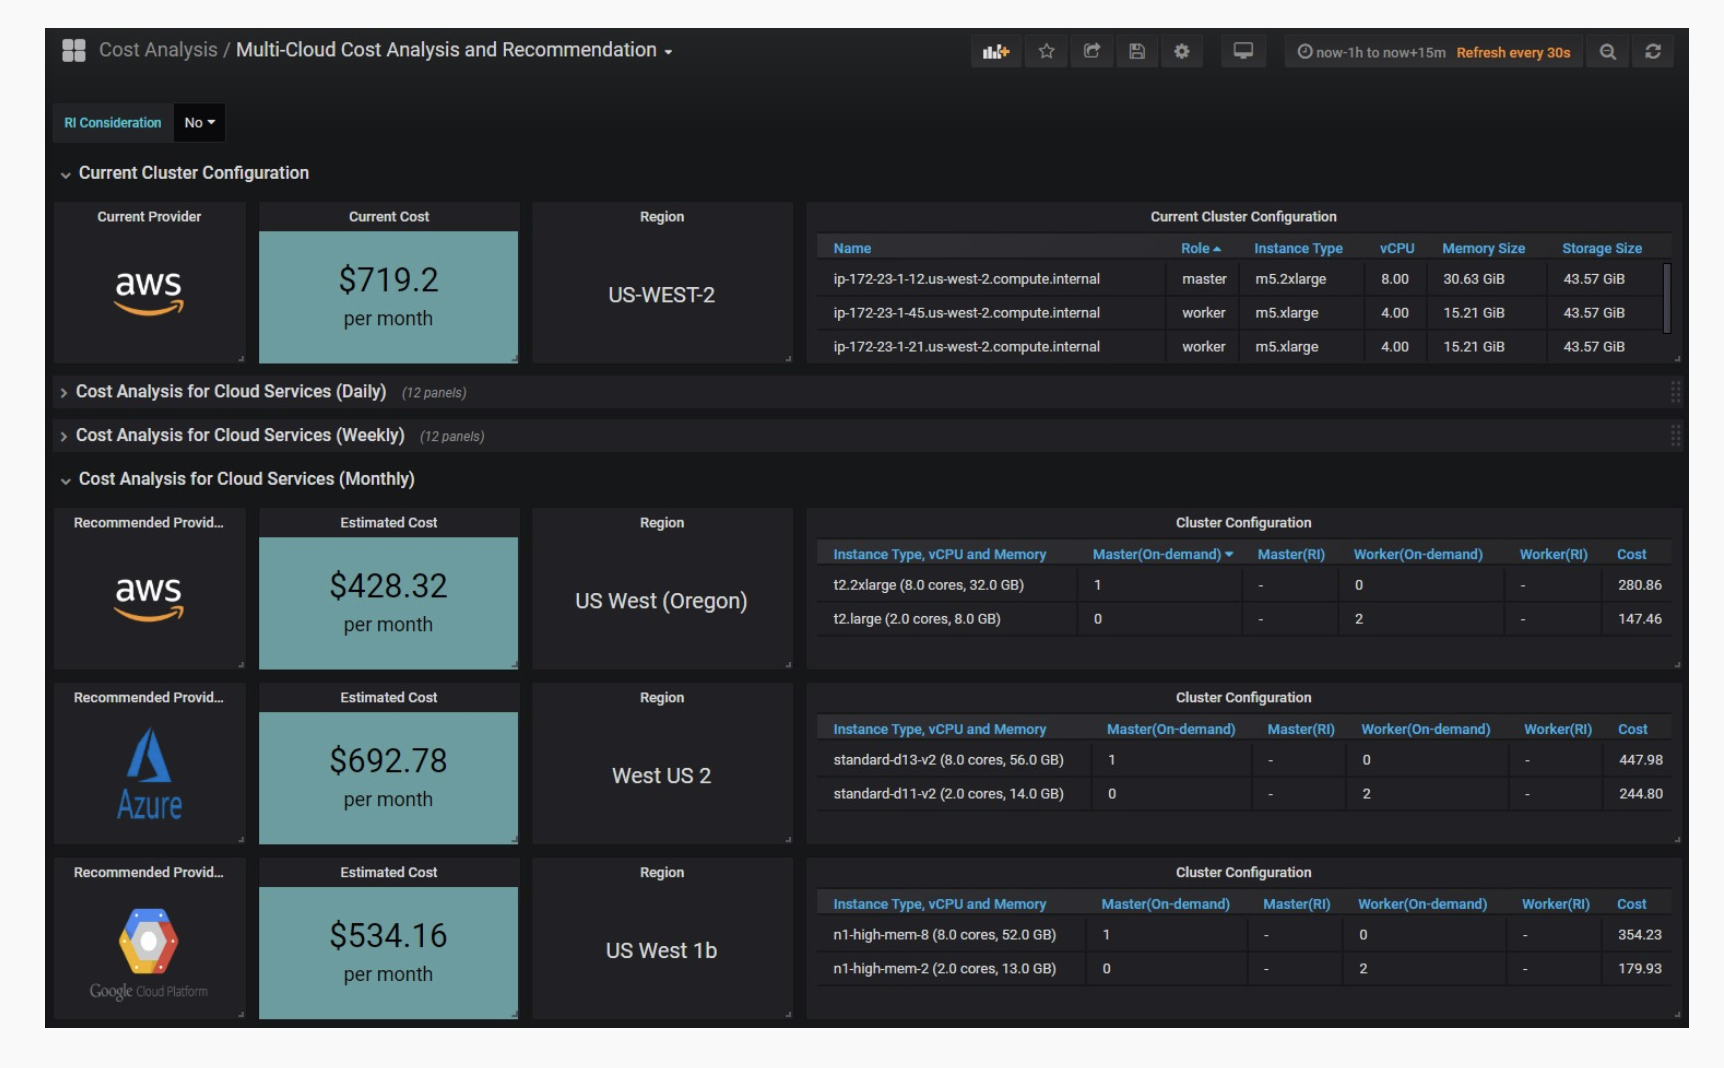Click the current cluster table scrollbar
Viewport: 1724px width, 1068px height.
click(1667, 298)
